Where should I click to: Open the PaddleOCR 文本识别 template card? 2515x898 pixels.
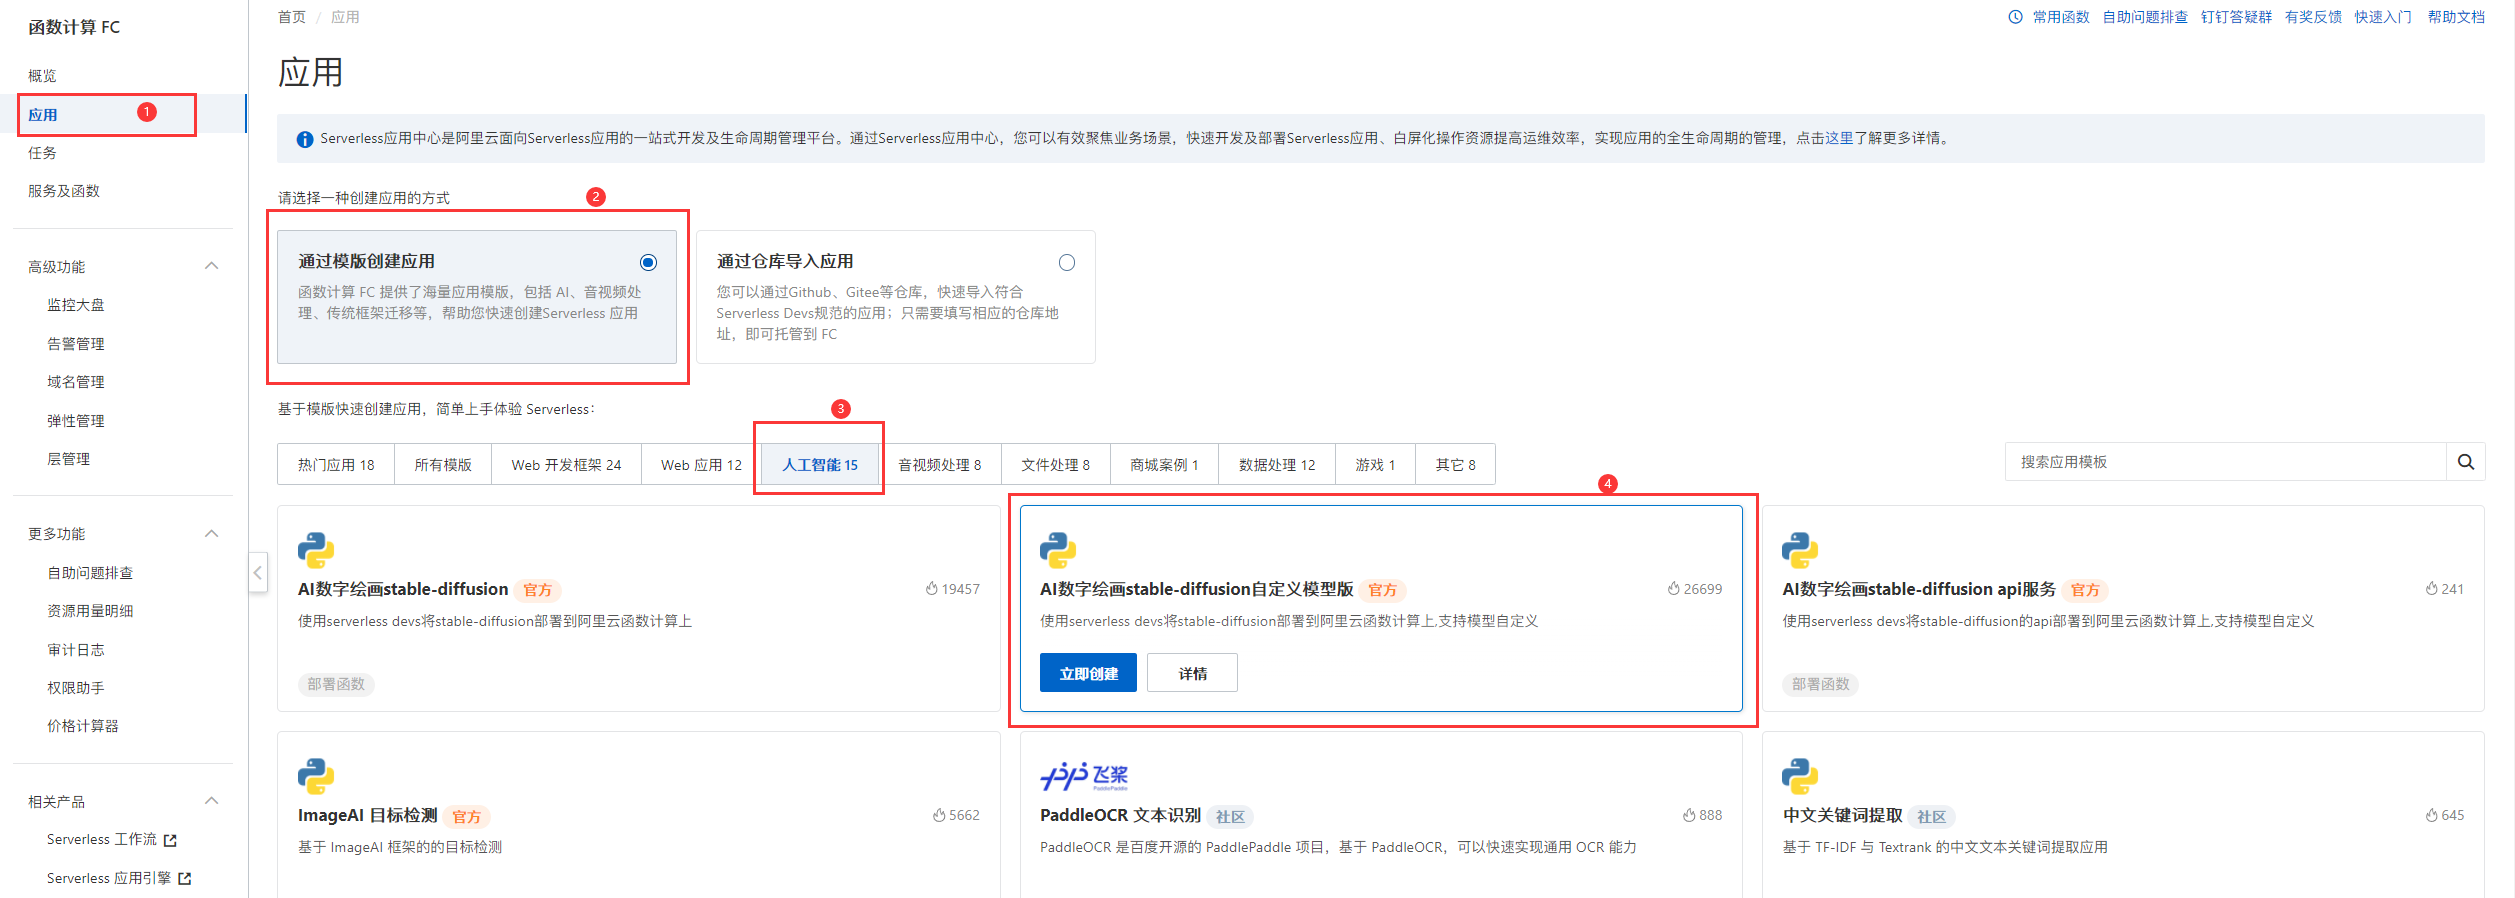1381,815
